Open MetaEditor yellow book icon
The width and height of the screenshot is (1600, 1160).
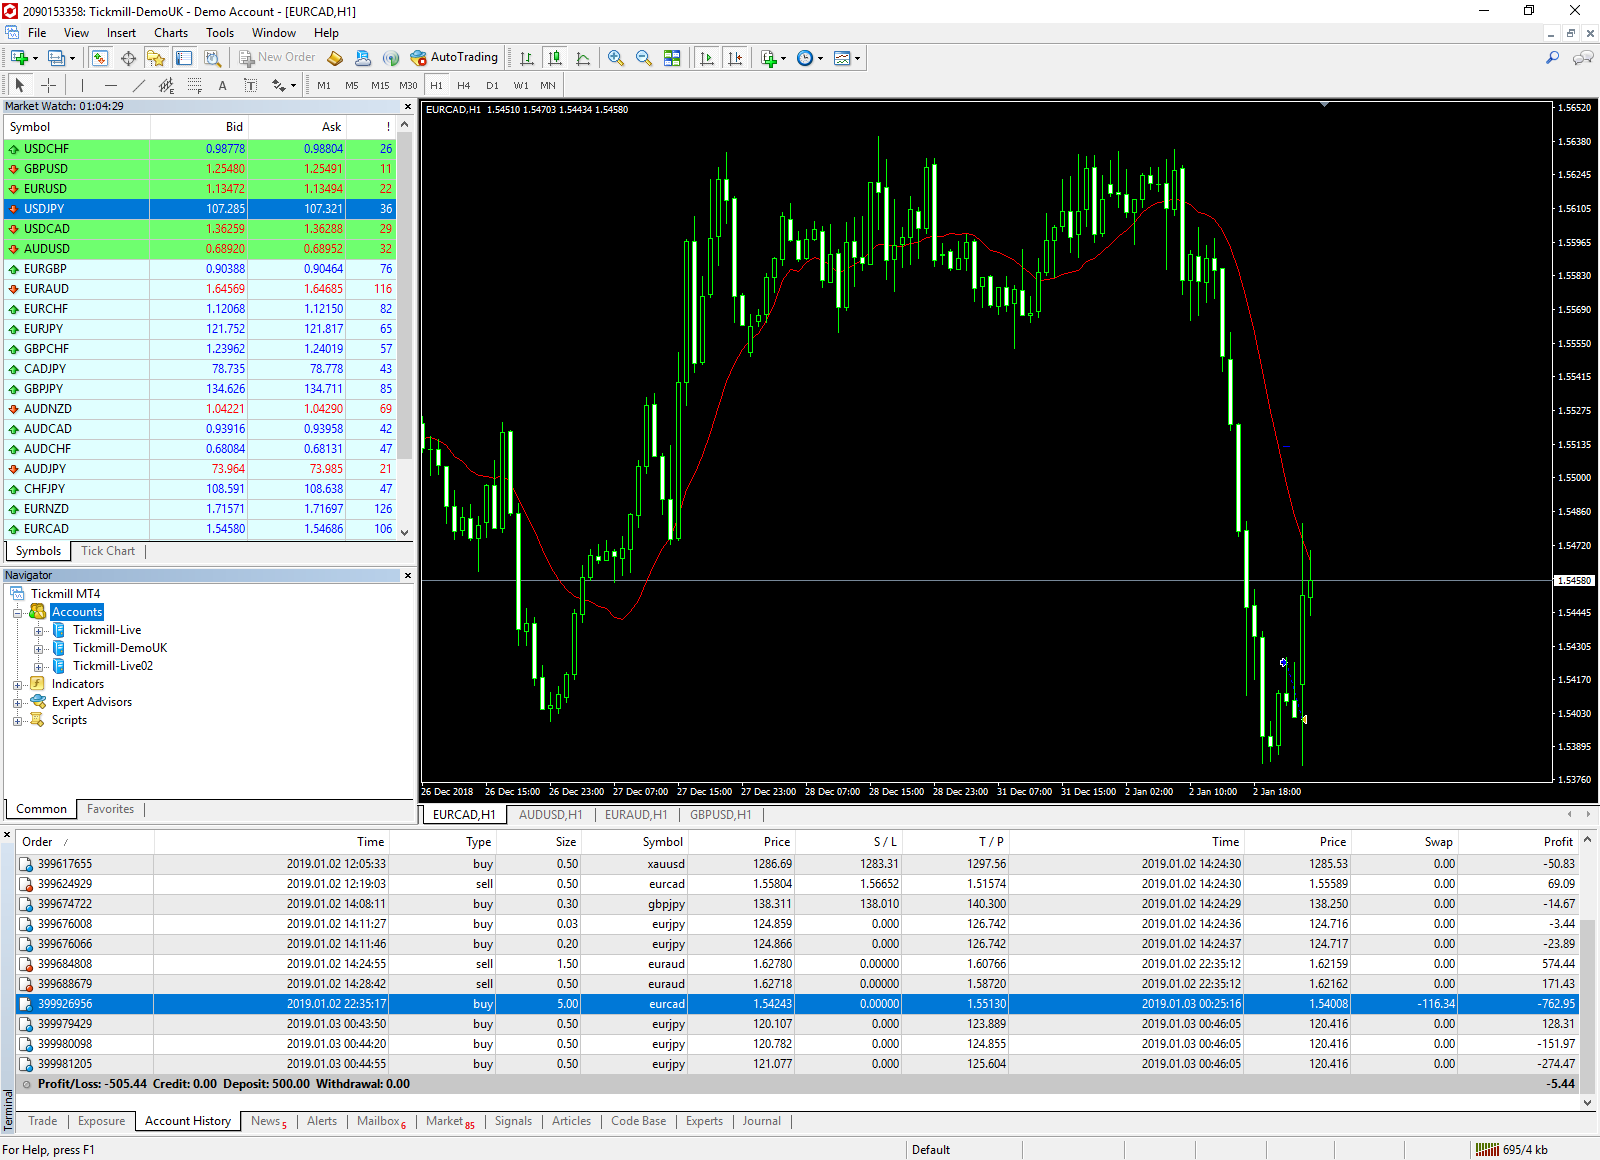click(x=335, y=58)
